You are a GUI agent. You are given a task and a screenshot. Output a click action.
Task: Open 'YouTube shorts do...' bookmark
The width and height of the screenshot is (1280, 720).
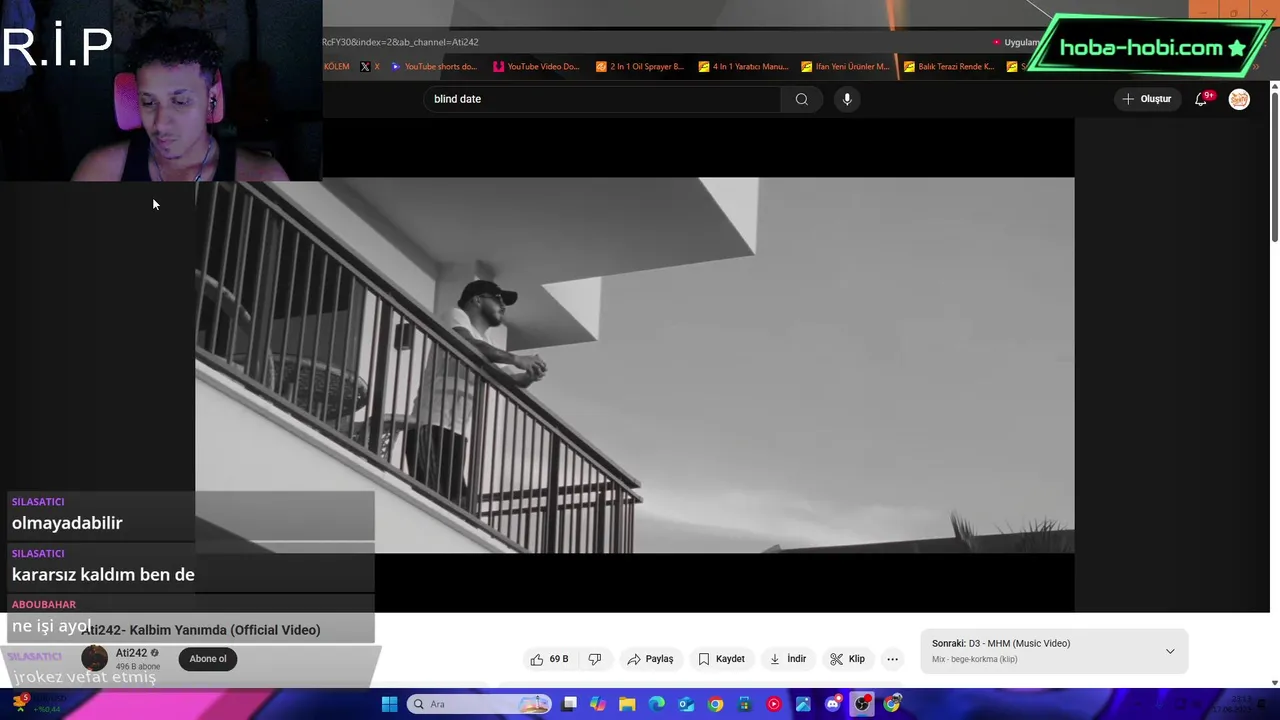coord(434,67)
